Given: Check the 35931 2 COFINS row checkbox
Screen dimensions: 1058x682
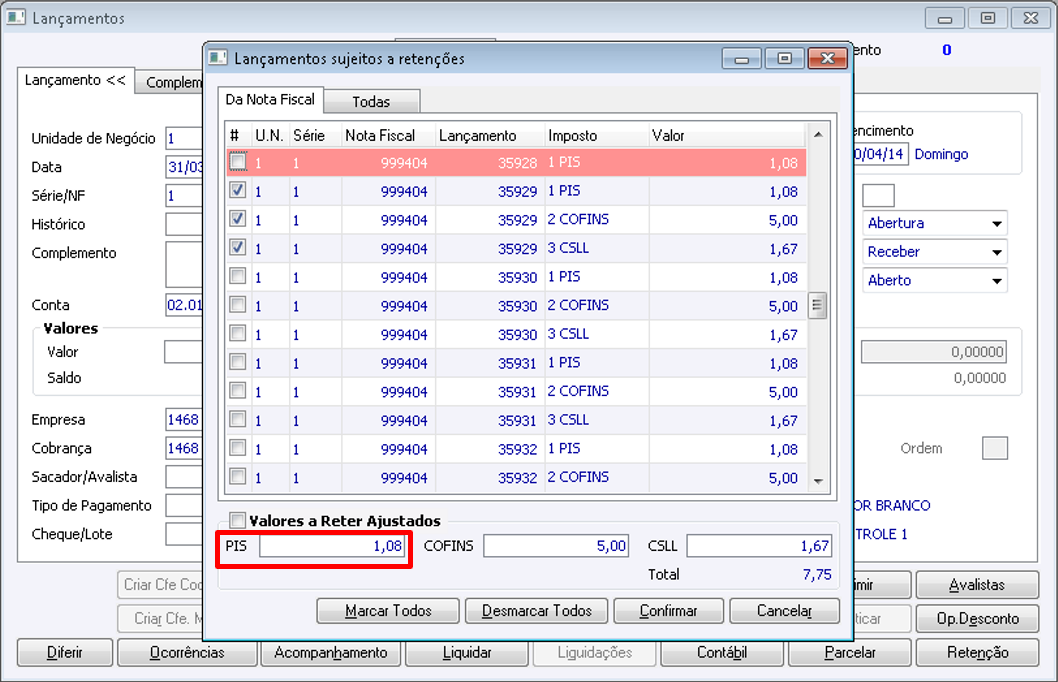Looking at the screenshot, I should click(x=238, y=391).
